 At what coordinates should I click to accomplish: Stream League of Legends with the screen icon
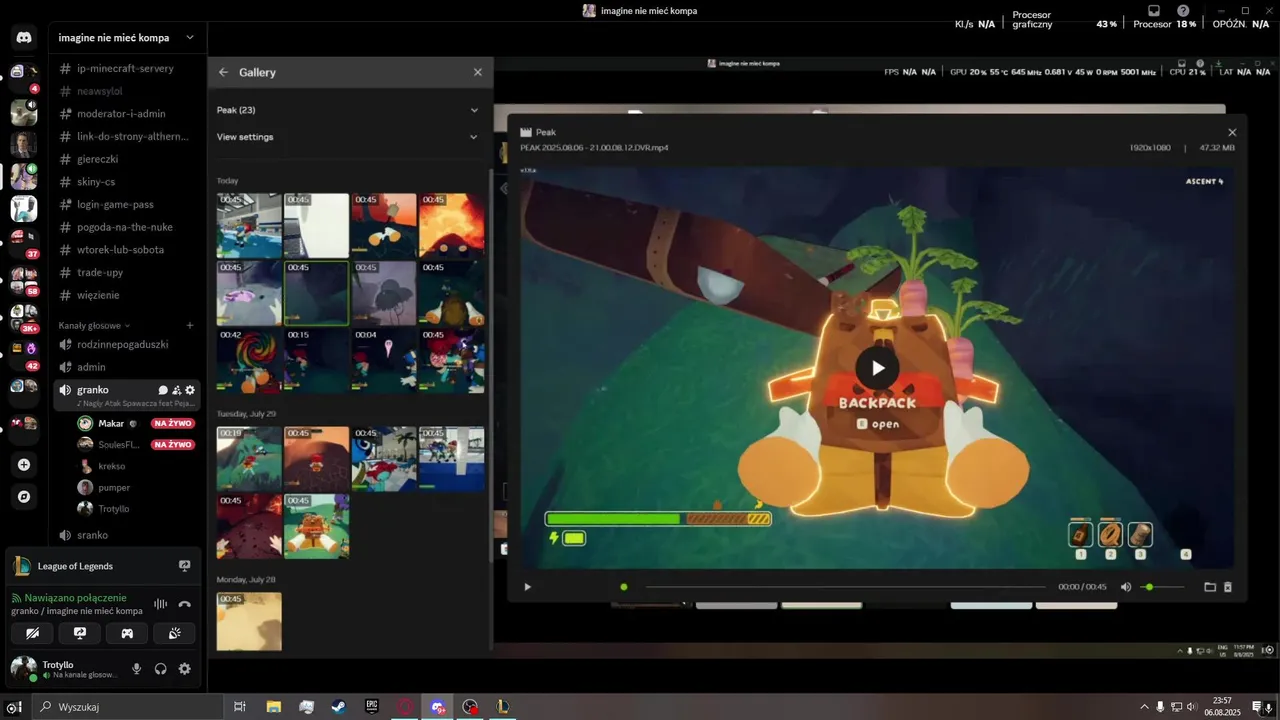184,566
